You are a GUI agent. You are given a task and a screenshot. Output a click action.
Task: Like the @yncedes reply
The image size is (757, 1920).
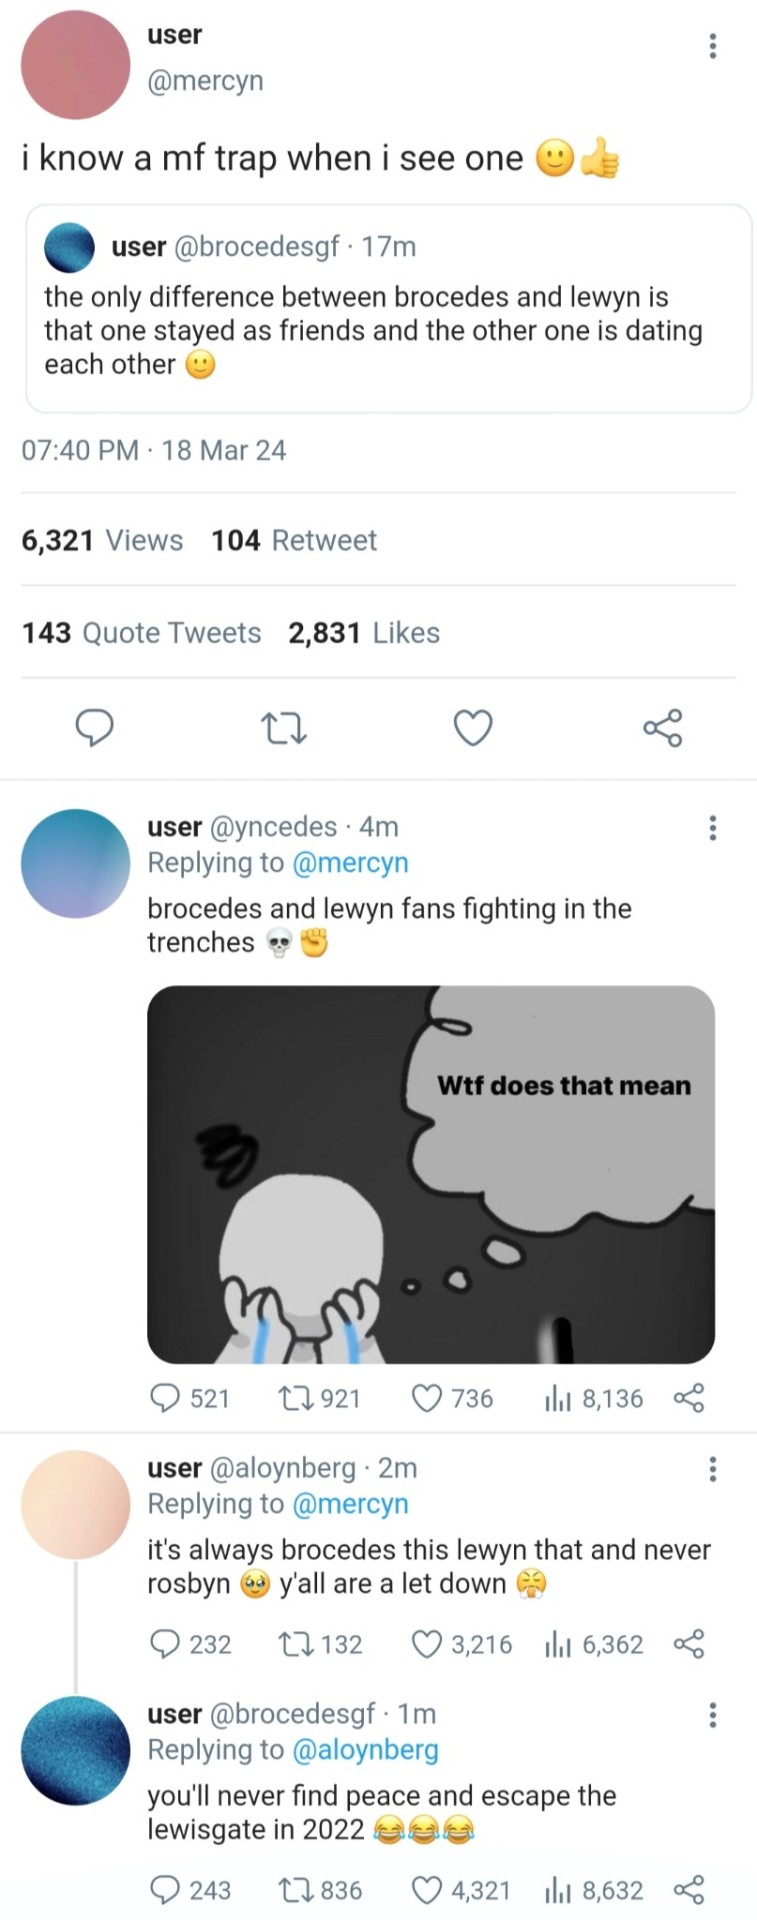(x=427, y=1398)
